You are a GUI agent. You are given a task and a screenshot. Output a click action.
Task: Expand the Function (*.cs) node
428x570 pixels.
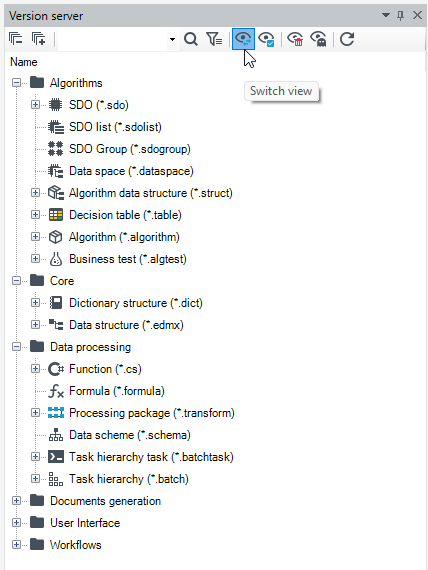(x=35, y=369)
